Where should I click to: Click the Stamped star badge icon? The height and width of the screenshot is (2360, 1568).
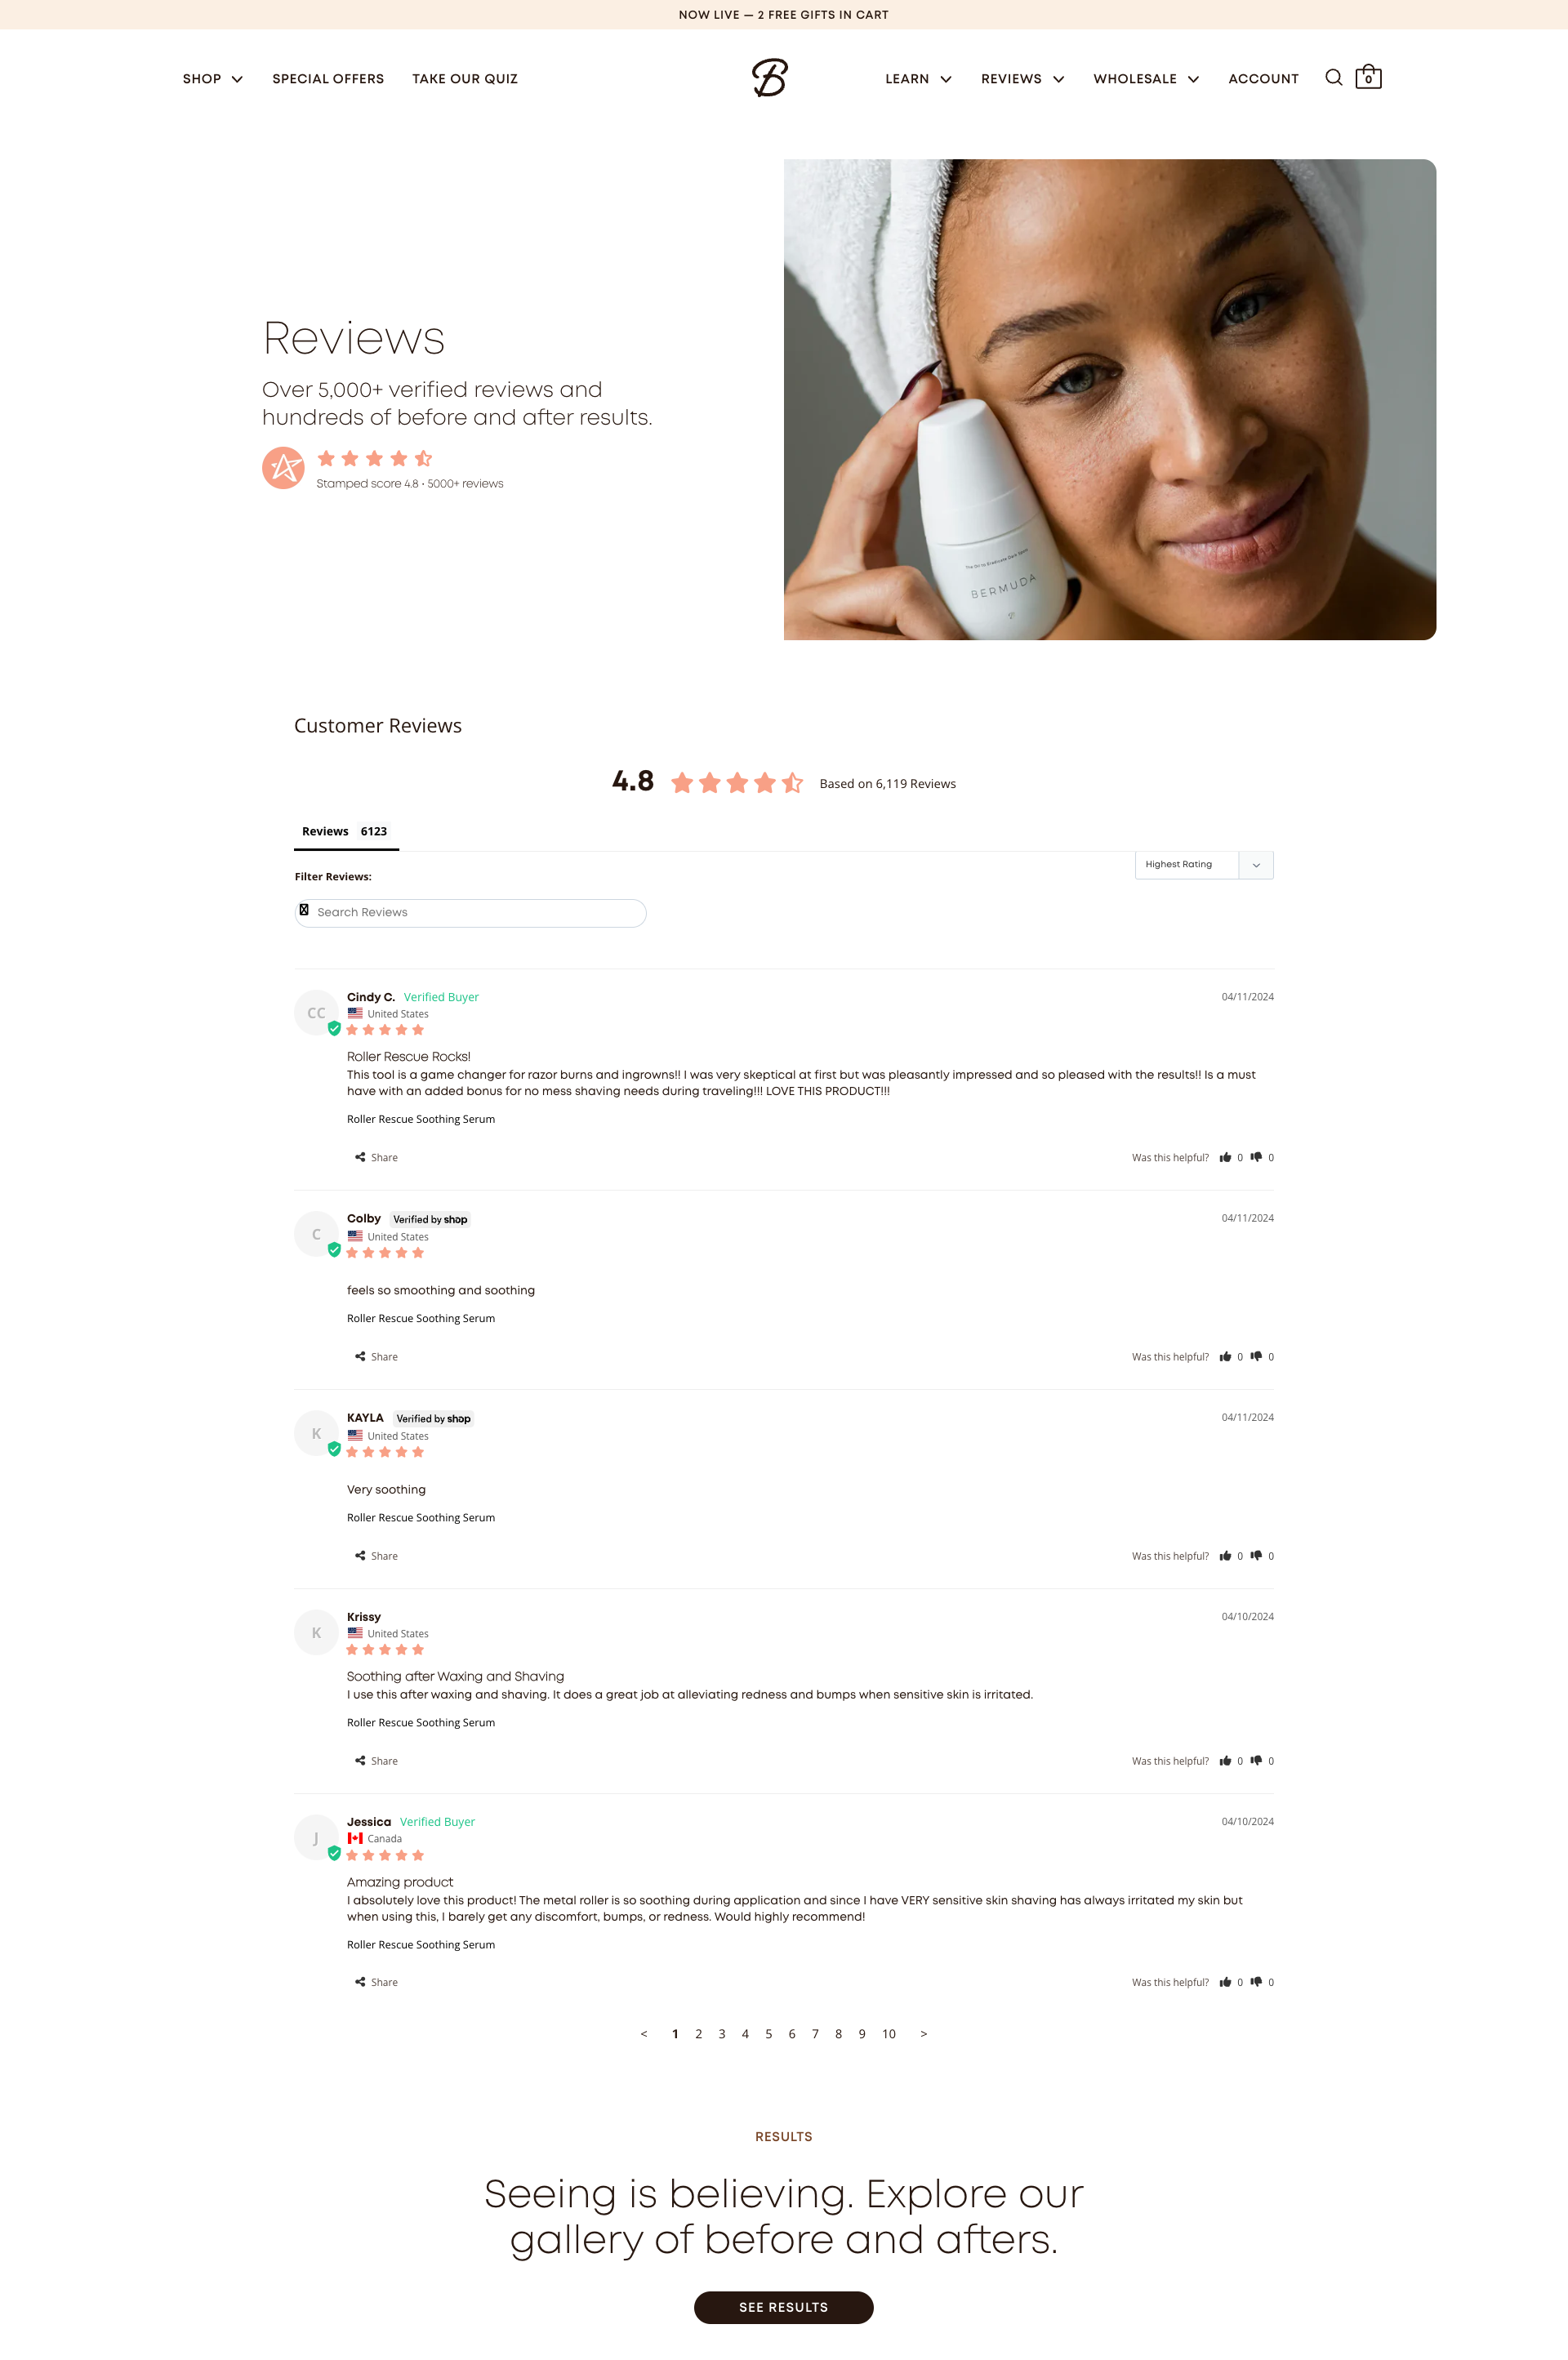point(283,467)
